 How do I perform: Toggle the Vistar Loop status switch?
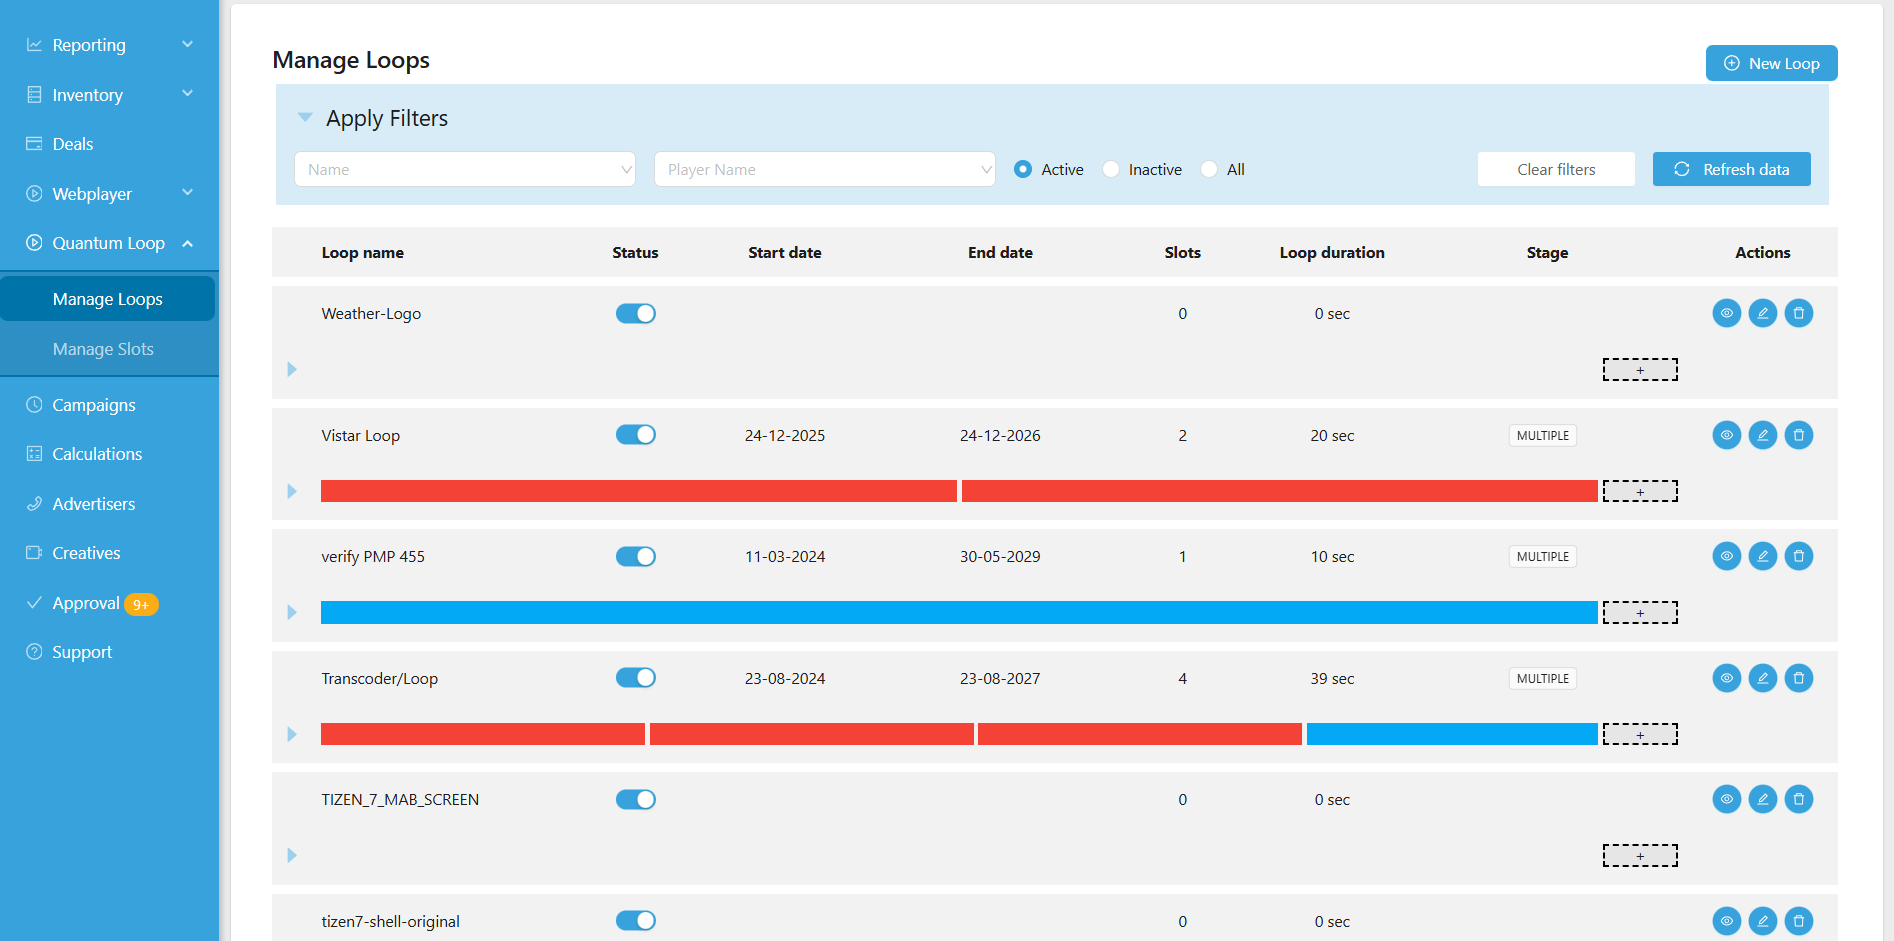click(x=635, y=435)
